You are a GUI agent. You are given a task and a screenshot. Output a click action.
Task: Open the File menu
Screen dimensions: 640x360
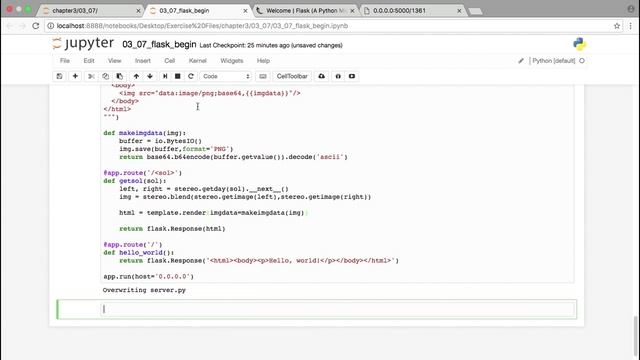[x=65, y=61]
